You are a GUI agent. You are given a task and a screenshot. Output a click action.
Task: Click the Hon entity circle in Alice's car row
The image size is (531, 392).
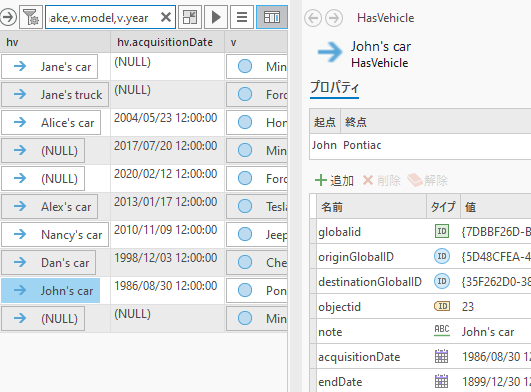pyautogui.click(x=245, y=122)
